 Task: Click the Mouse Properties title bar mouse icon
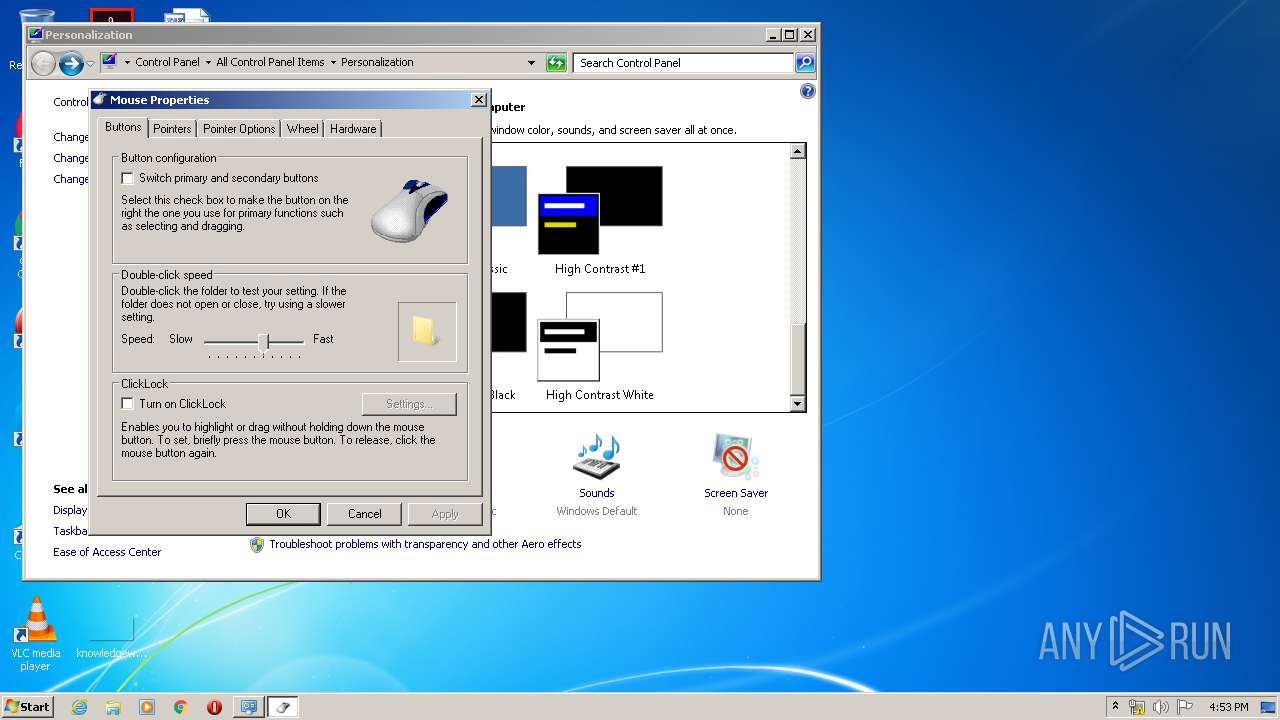pyautogui.click(x=100, y=100)
